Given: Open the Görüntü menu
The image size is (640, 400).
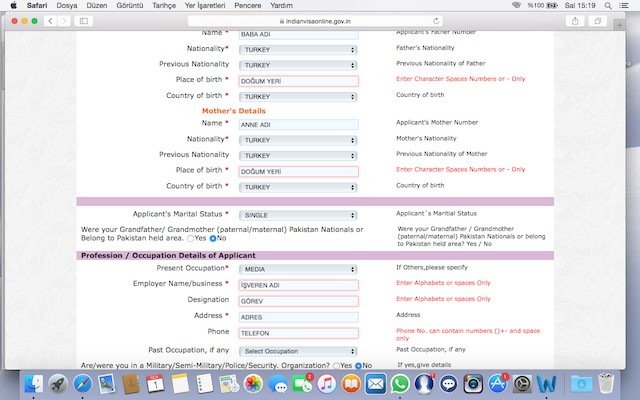Looking at the screenshot, I should (130, 5).
